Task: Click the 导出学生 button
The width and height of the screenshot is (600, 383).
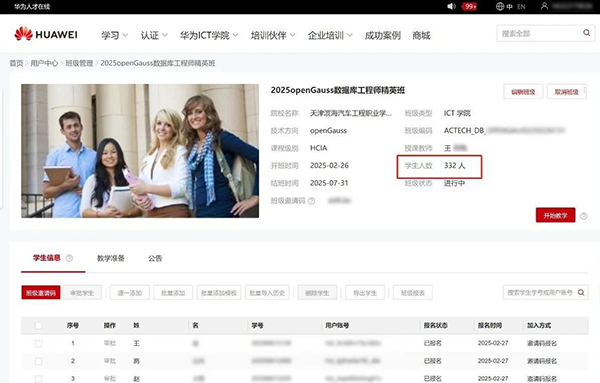Action: (x=365, y=293)
